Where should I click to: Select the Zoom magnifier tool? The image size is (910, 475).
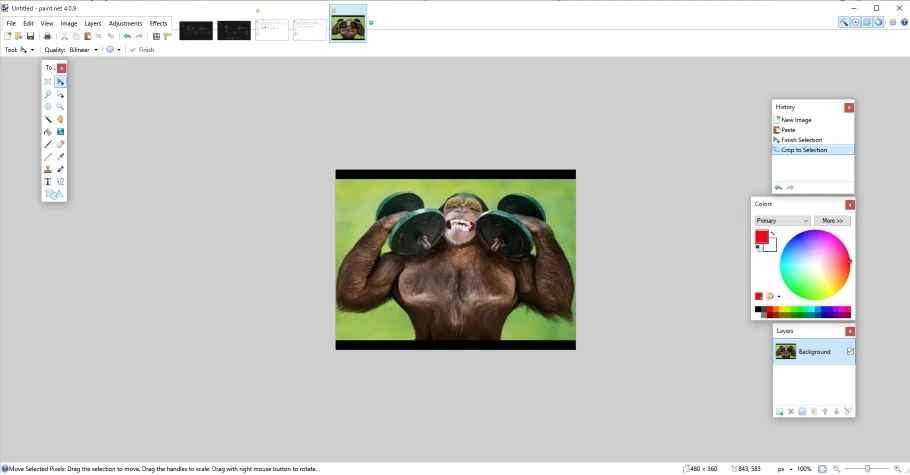coord(60,107)
